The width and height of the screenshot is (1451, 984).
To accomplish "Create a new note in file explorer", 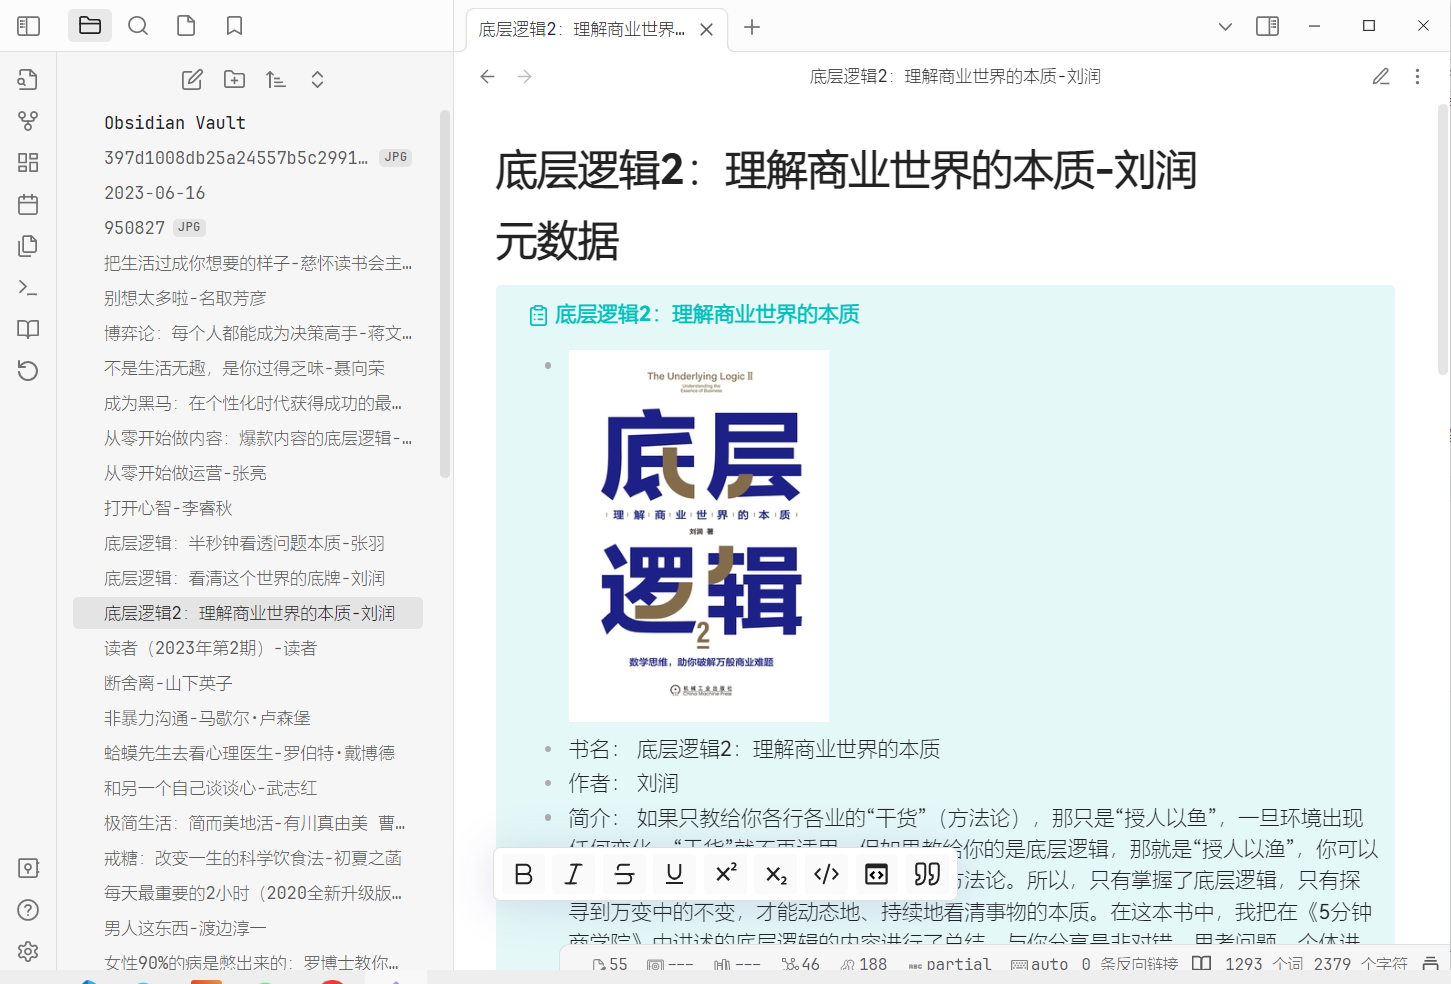I will [192, 80].
